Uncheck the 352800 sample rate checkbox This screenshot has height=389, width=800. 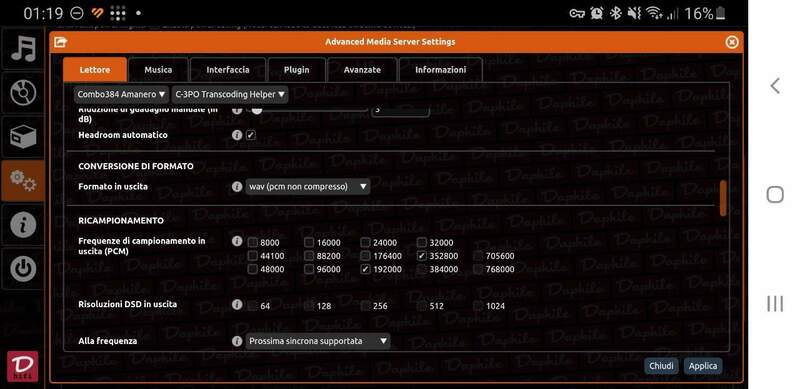click(421, 256)
